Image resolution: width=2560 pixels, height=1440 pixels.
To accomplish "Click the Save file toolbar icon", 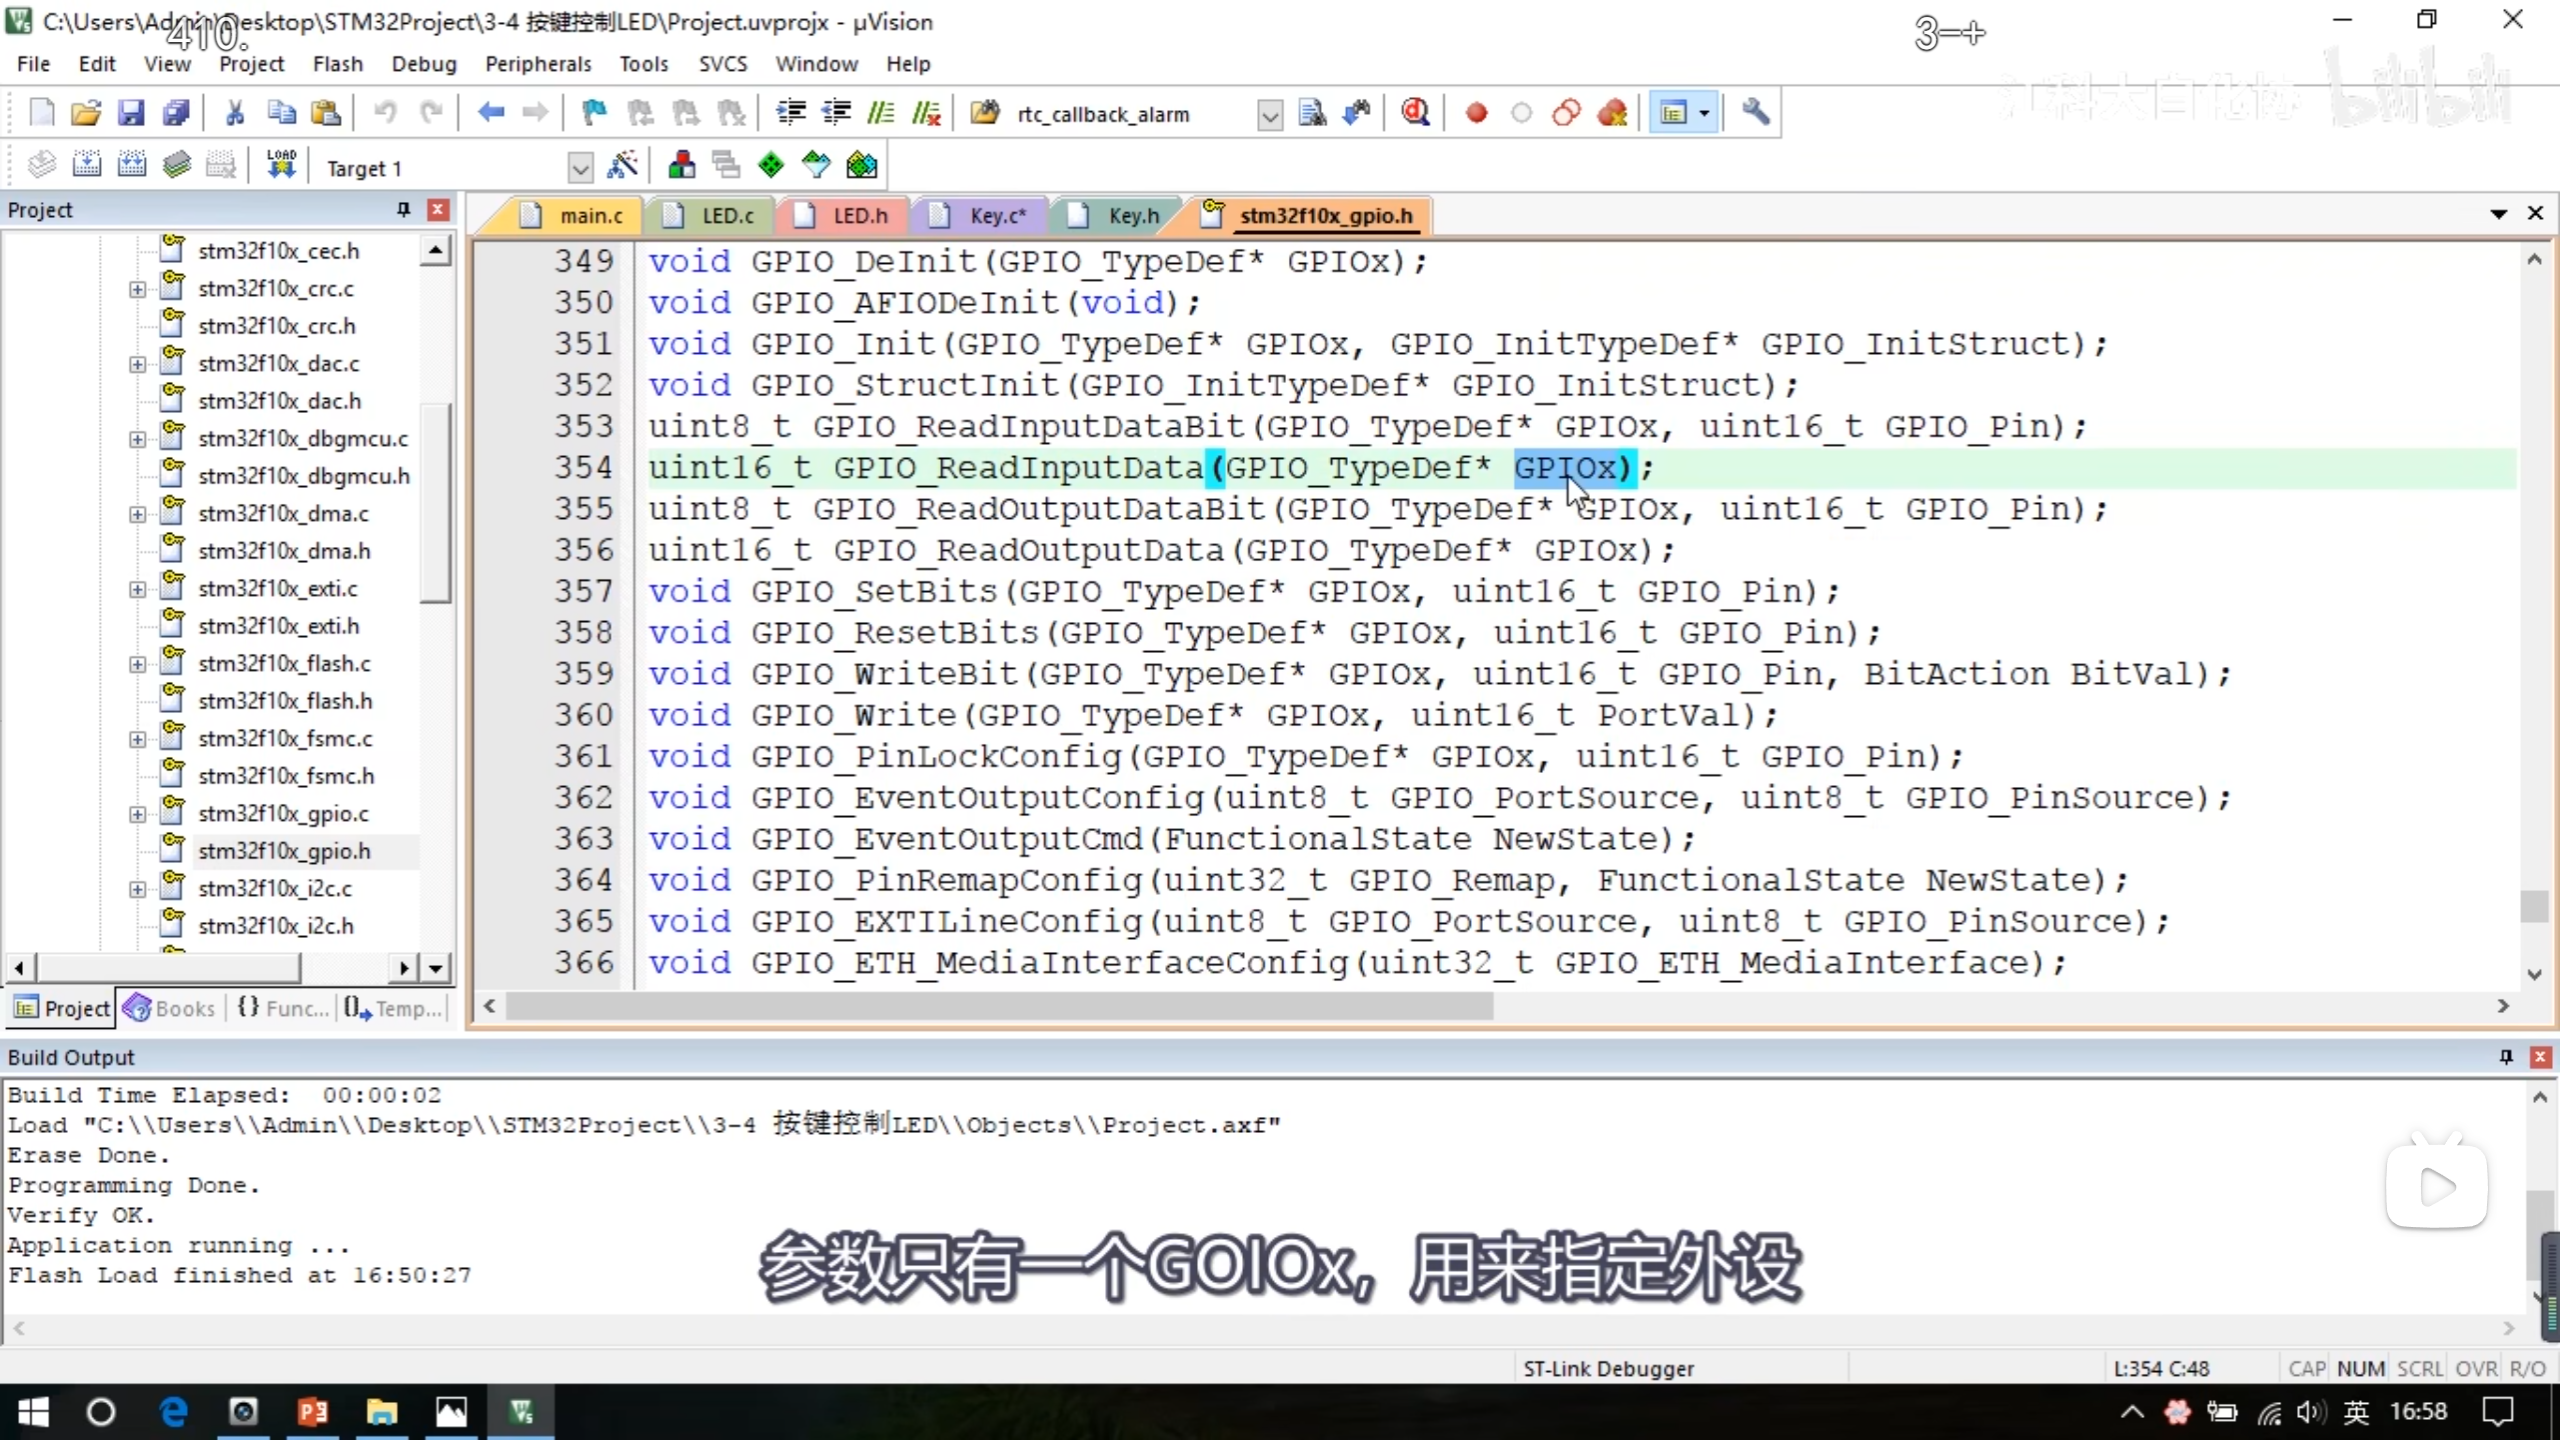I will pos(131,113).
